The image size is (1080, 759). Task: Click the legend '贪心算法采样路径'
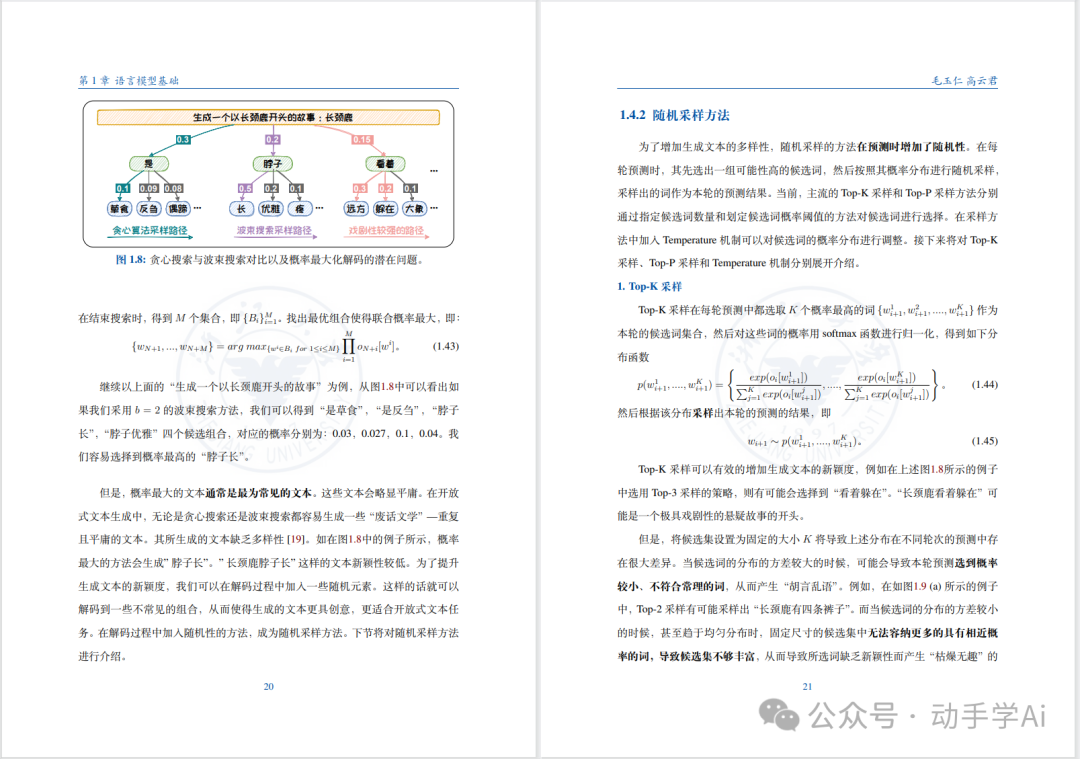[150, 230]
